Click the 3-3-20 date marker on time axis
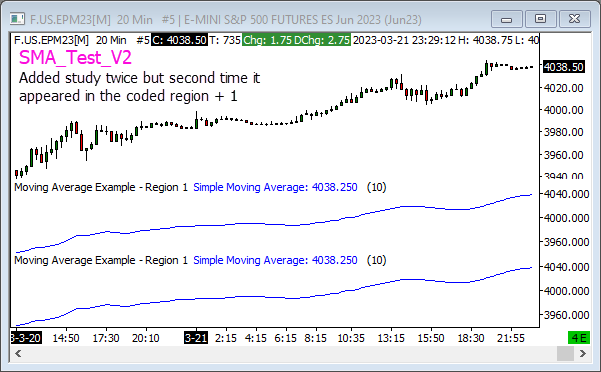This screenshot has width=601, height=372. 26,338
